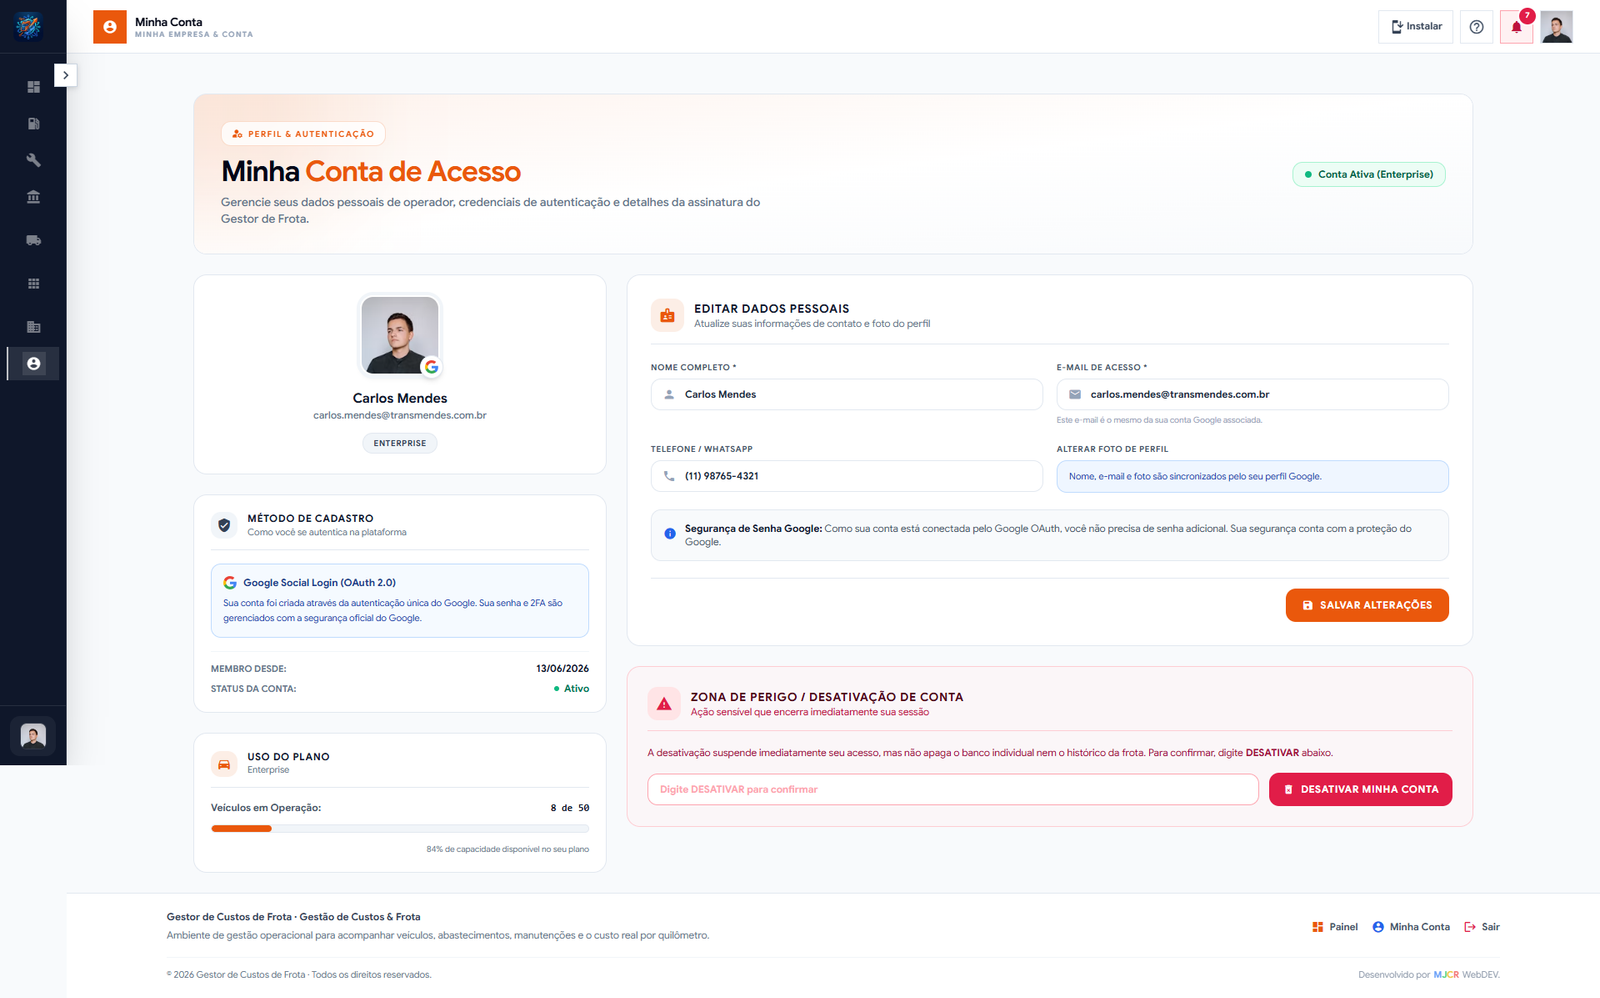Expand the sidebar with the chevron arrow
The width and height of the screenshot is (1600, 998).
65,75
